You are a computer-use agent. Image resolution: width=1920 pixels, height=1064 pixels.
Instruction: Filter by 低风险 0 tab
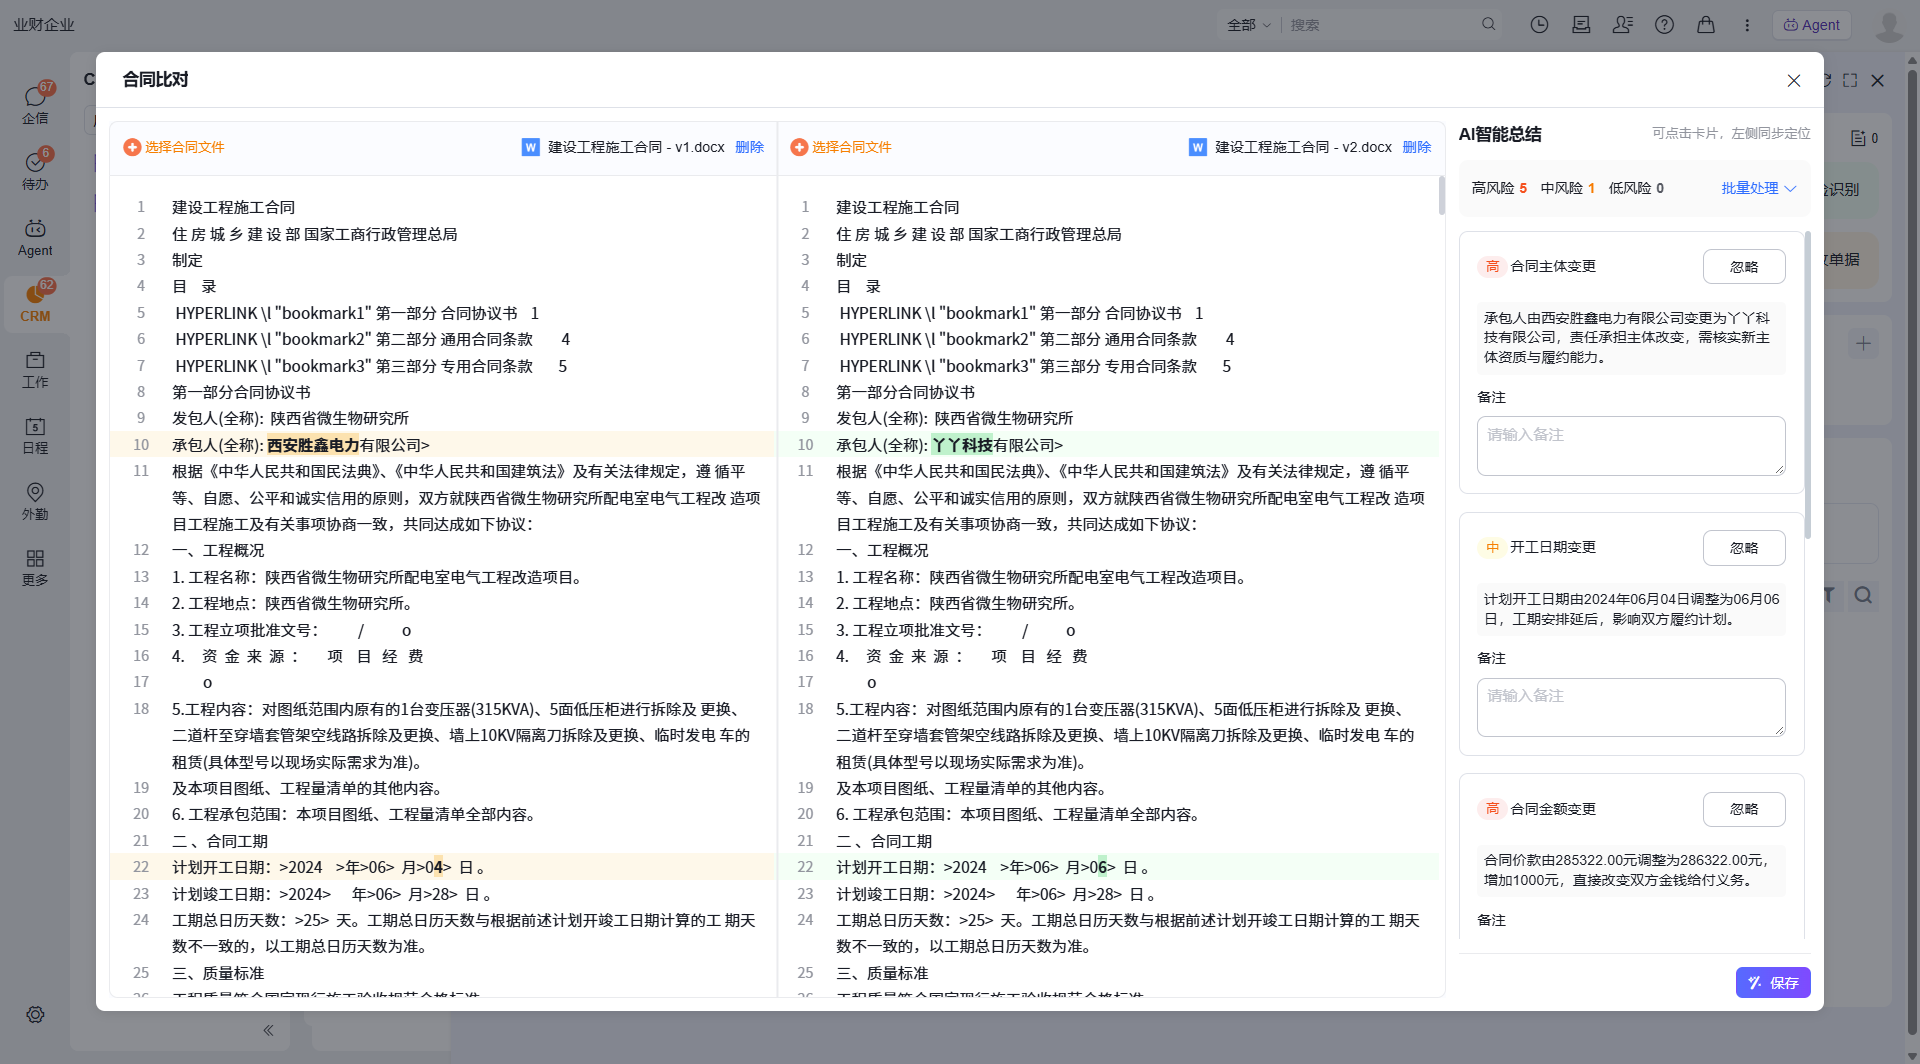pos(1636,188)
